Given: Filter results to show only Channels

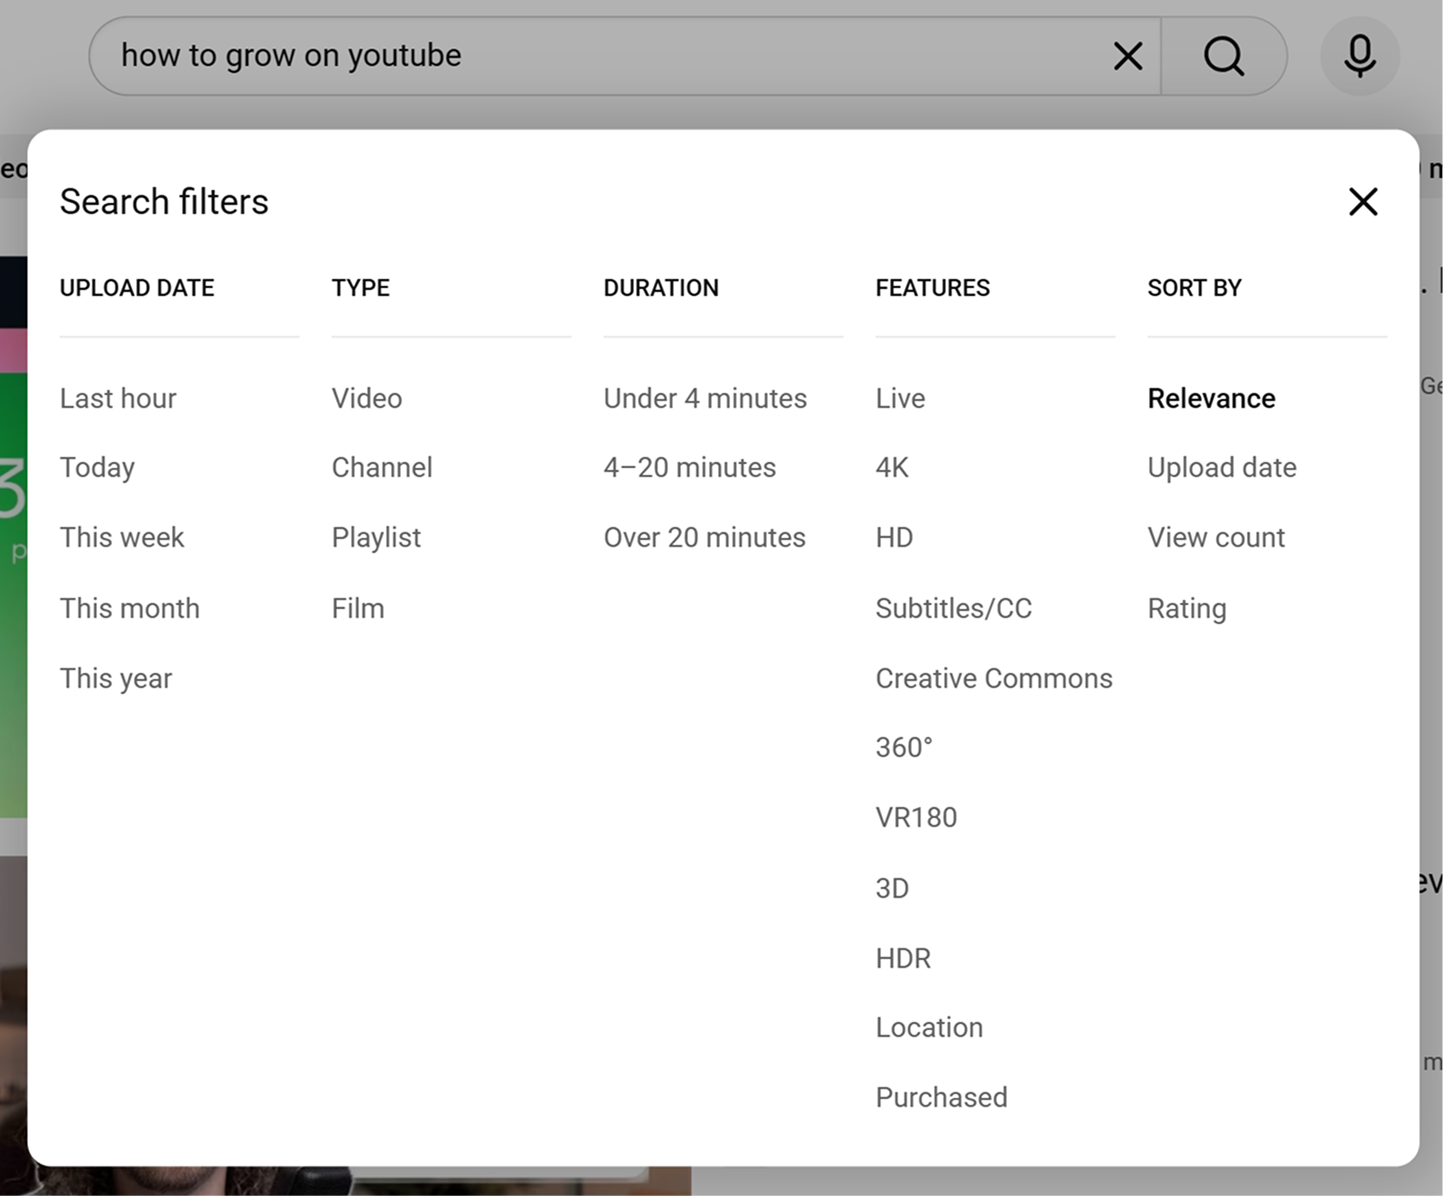Looking at the screenshot, I should click(x=382, y=467).
